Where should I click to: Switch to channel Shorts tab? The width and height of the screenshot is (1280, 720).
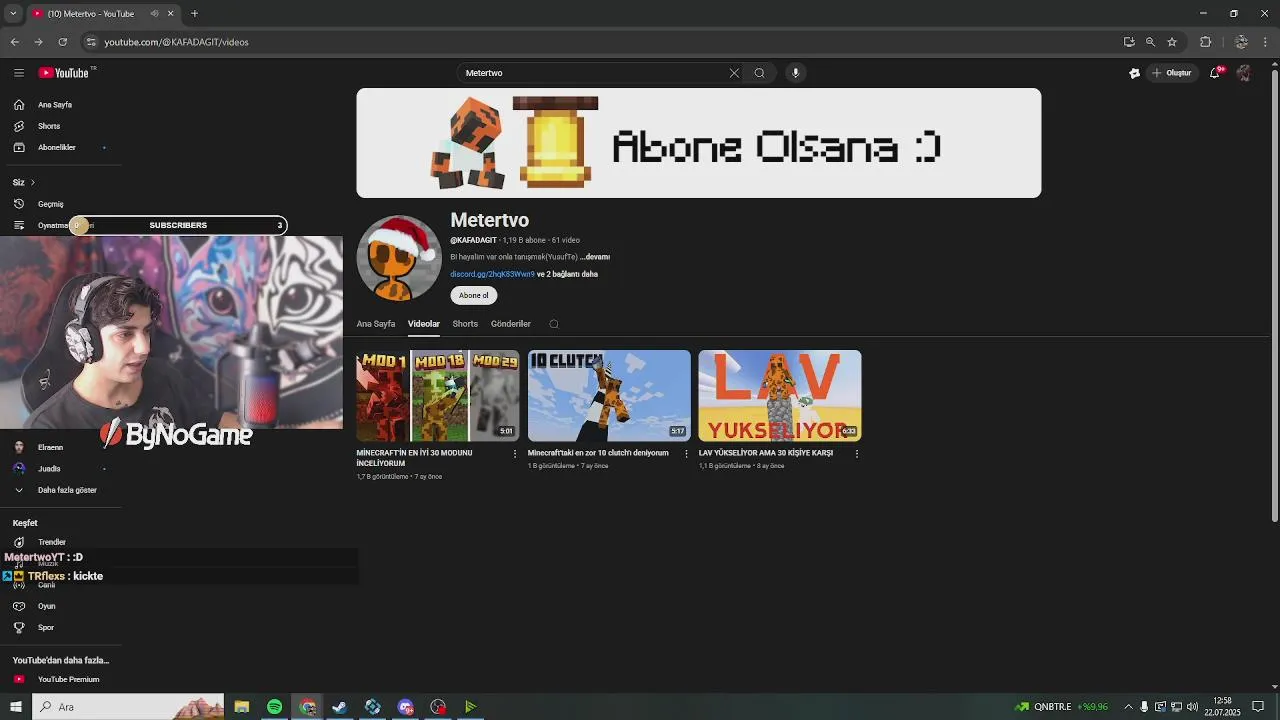[465, 324]
